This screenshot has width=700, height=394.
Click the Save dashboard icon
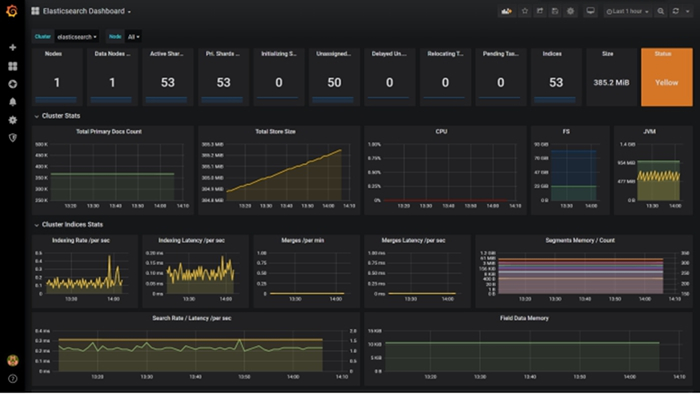tap(555, 11)
